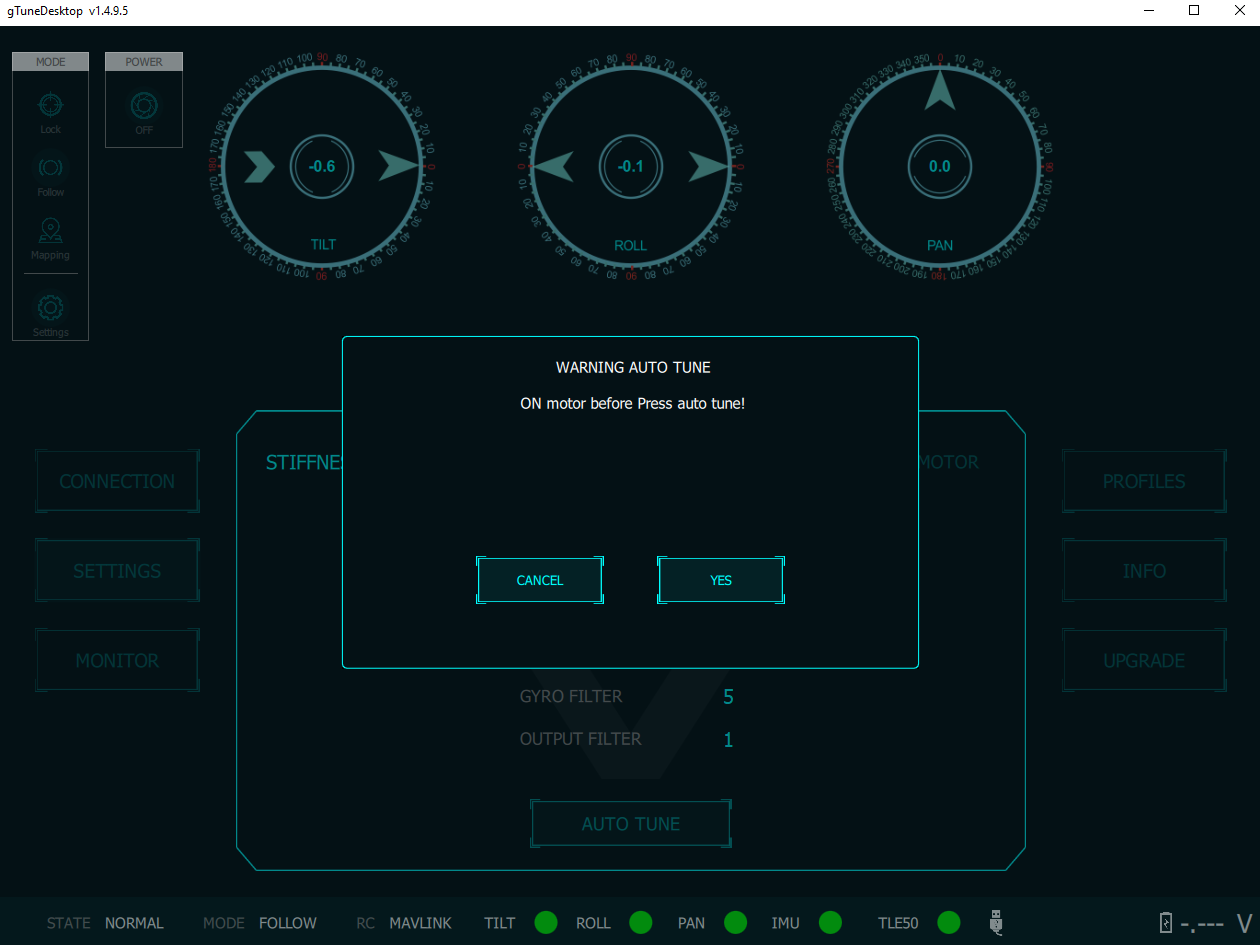Open the UPGRADE menu

coord(1144,661)
